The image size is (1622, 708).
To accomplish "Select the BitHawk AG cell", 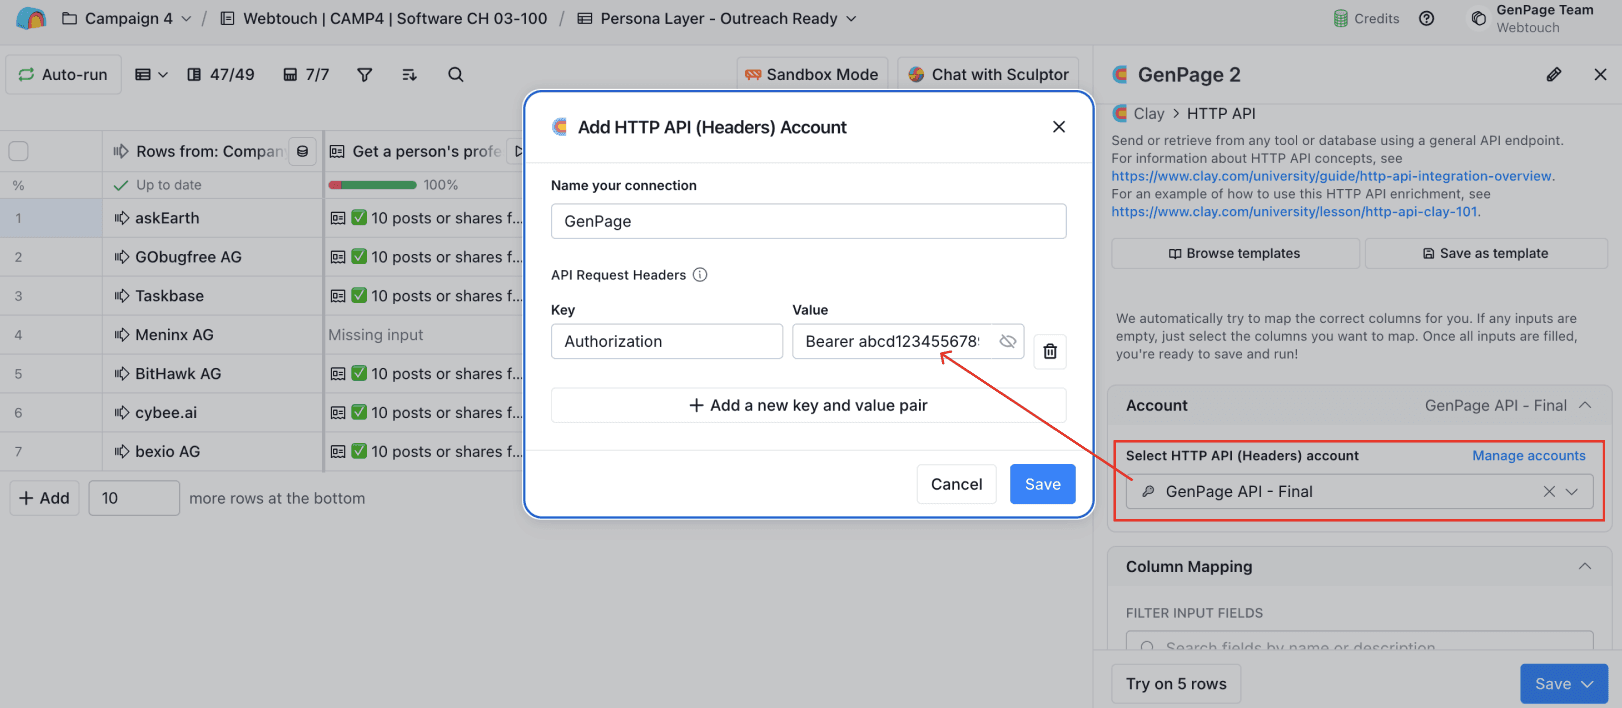I will pyautogui.click(x=212, y=374).
